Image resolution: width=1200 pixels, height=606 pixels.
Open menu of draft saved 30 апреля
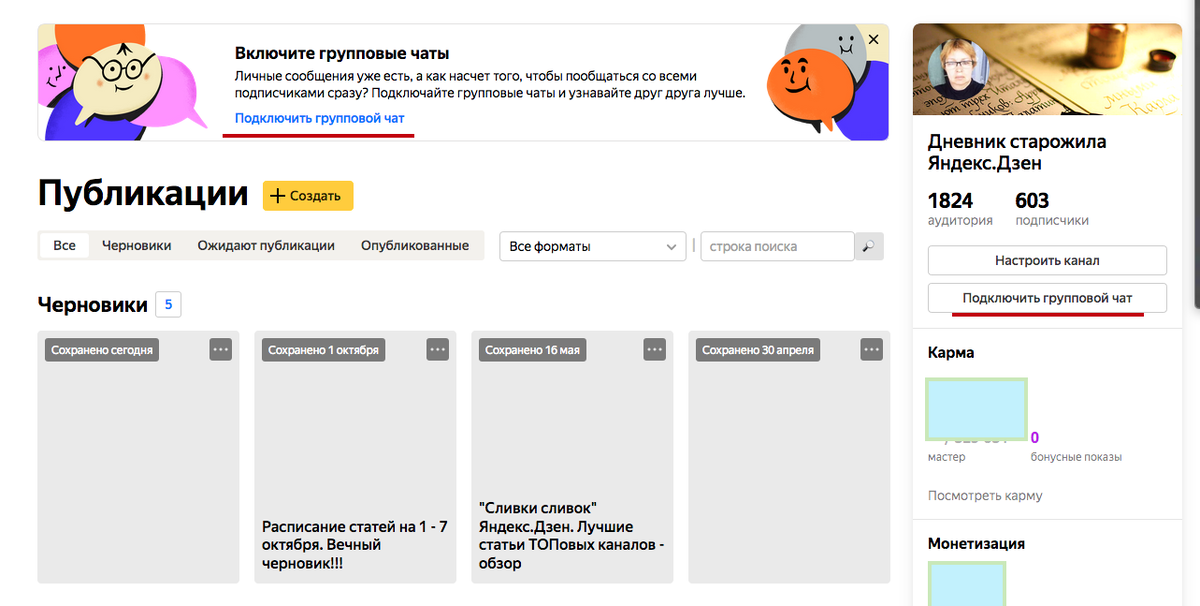tap(872, 350)
